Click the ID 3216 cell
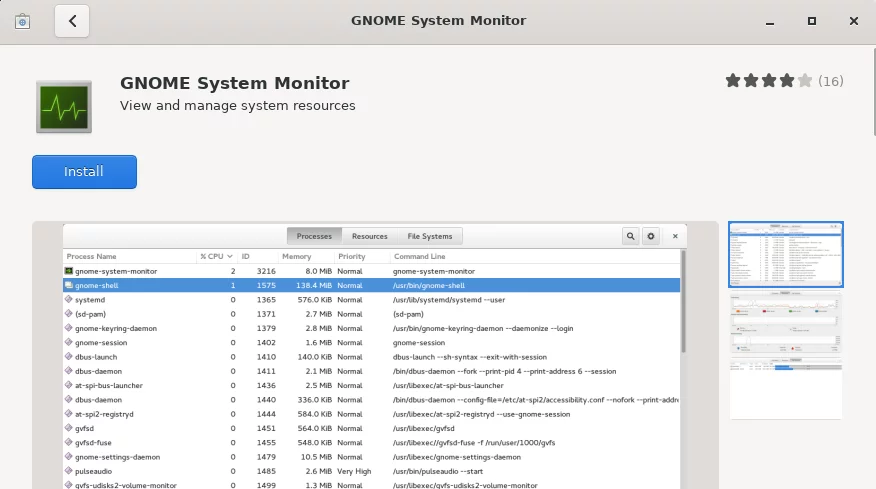The image size is (876, 489). (266, 271)
